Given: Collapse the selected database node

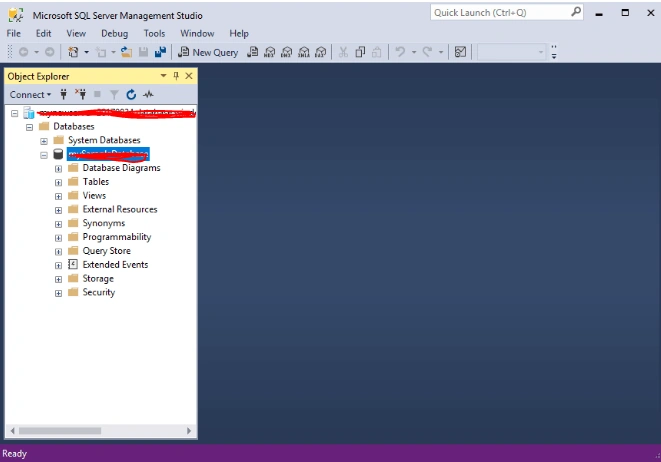Looking at the screenshot, I should click(44, 155).
